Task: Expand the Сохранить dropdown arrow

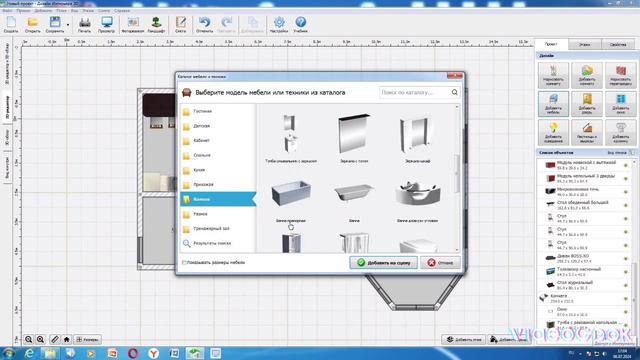Action: point(68,25)
